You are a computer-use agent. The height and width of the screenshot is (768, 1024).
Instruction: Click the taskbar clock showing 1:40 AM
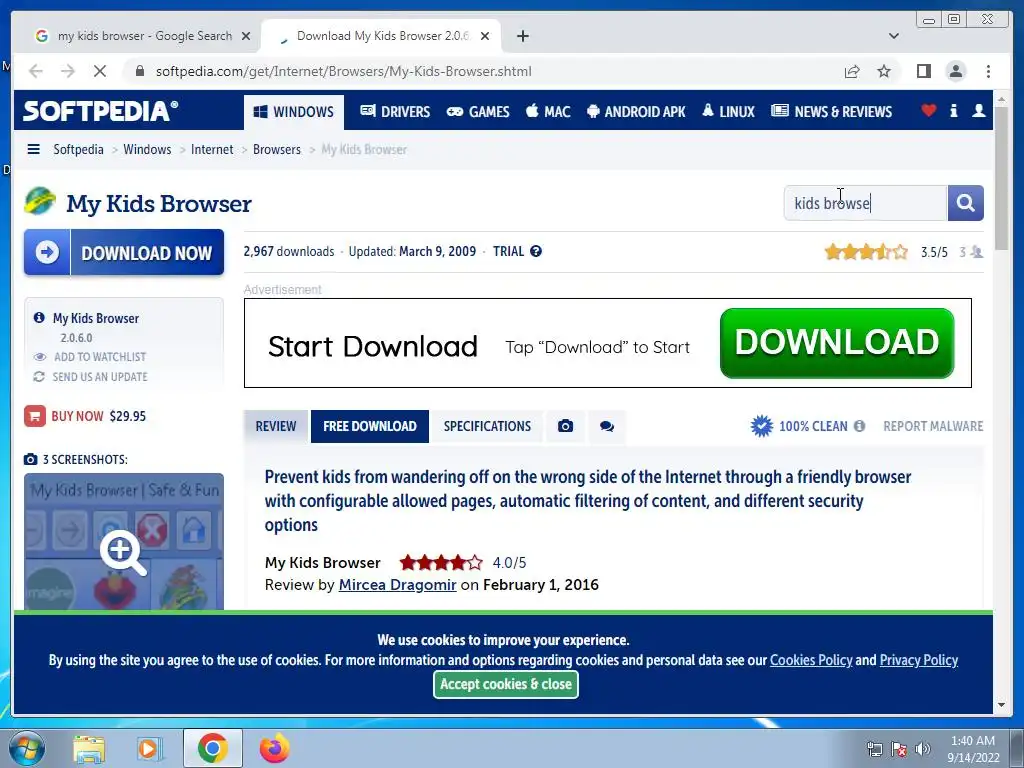click(972, 749)
